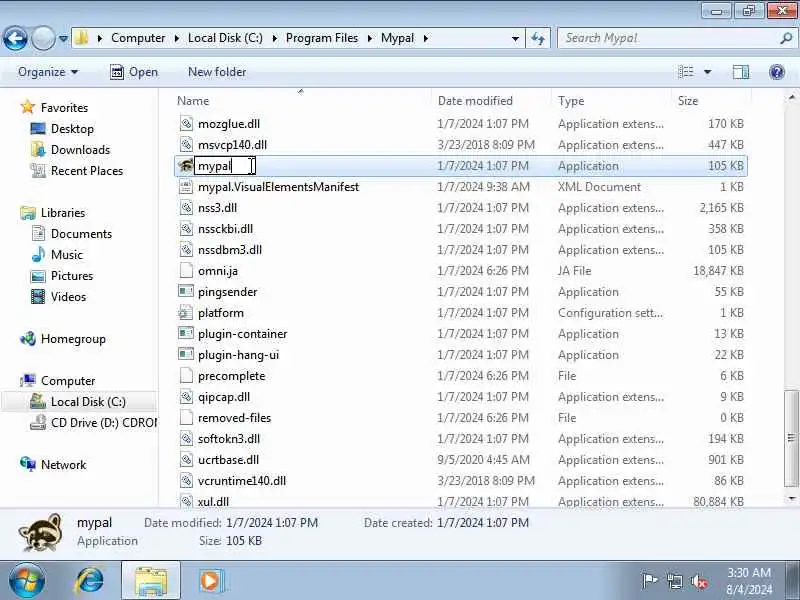Go back with the Back arrow button
This screenshot has height=600, width=800.
click(15, 38)
